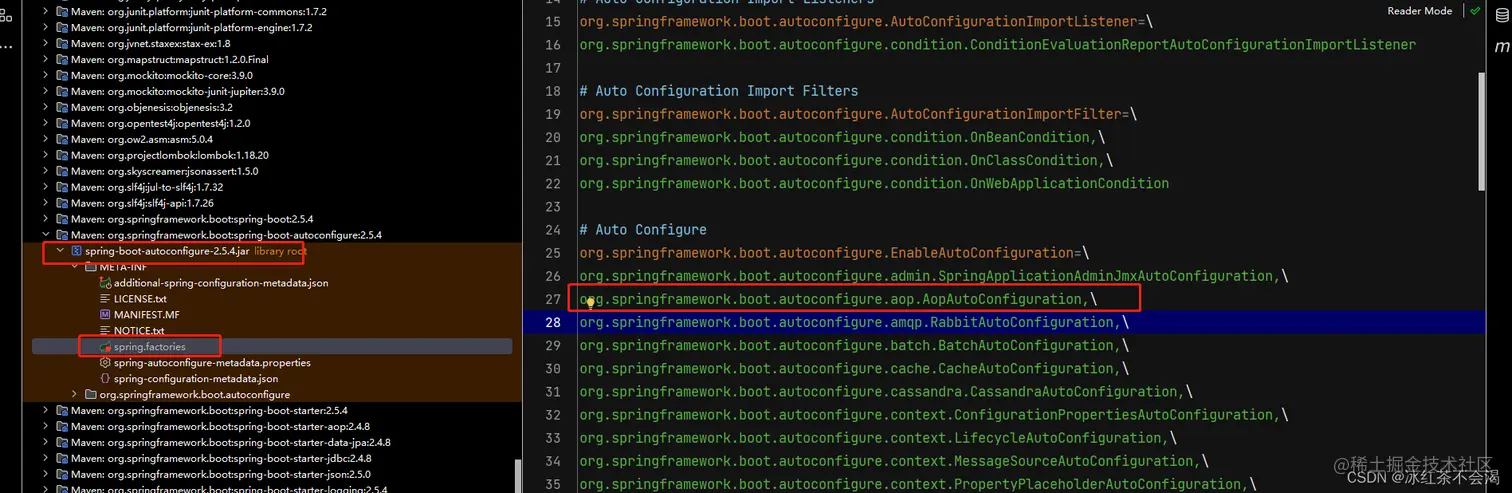
Task: Expand Maven spring-boot-starter:2.5.4 node
Action: tap(46, 410)
